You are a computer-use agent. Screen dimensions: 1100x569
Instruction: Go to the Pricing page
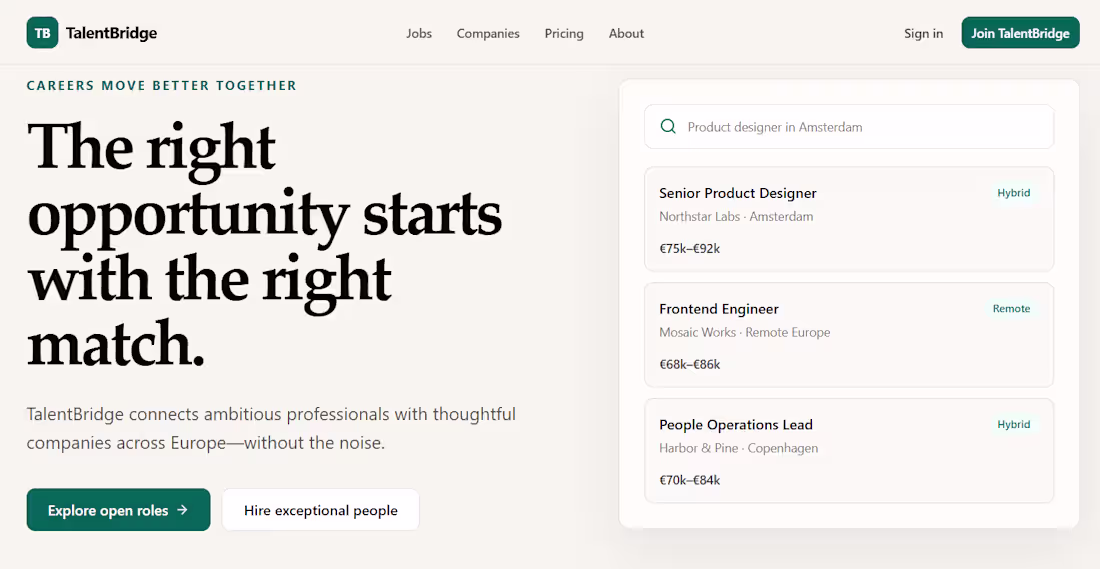pyautogui.click(x=564, y=33)
